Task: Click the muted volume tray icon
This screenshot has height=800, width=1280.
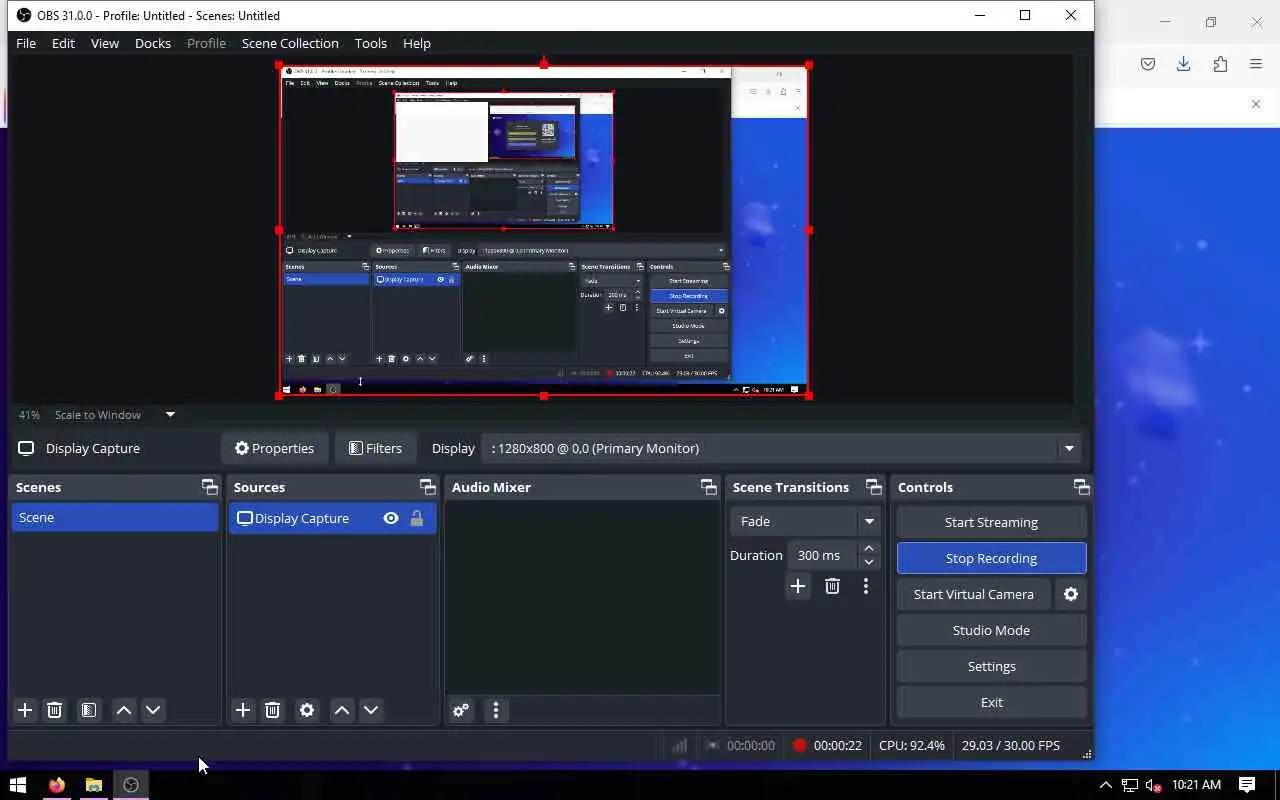Action: click(1153, 785)
